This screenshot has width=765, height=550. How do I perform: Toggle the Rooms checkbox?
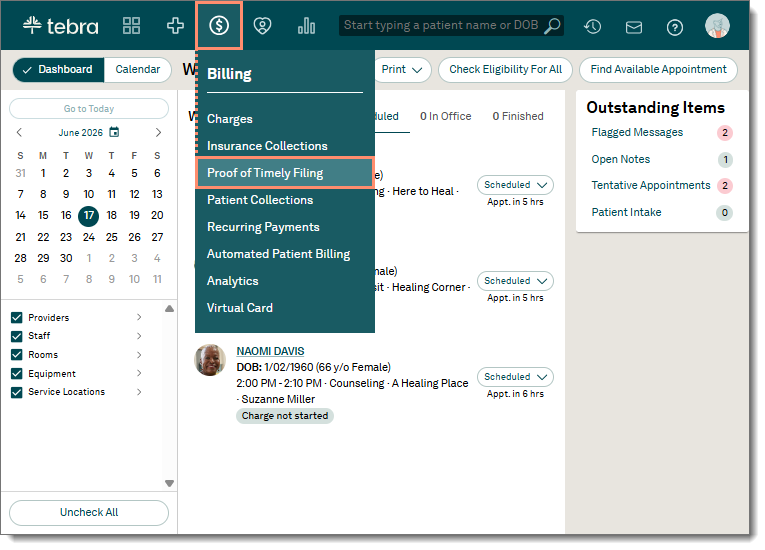click(x=17, y=355)
